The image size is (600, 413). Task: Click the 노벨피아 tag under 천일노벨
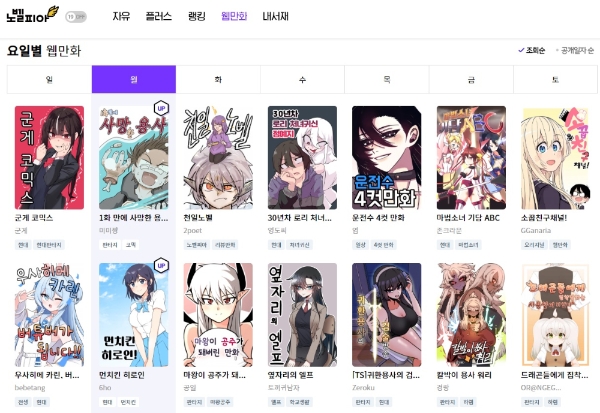[x=196, y=245]
